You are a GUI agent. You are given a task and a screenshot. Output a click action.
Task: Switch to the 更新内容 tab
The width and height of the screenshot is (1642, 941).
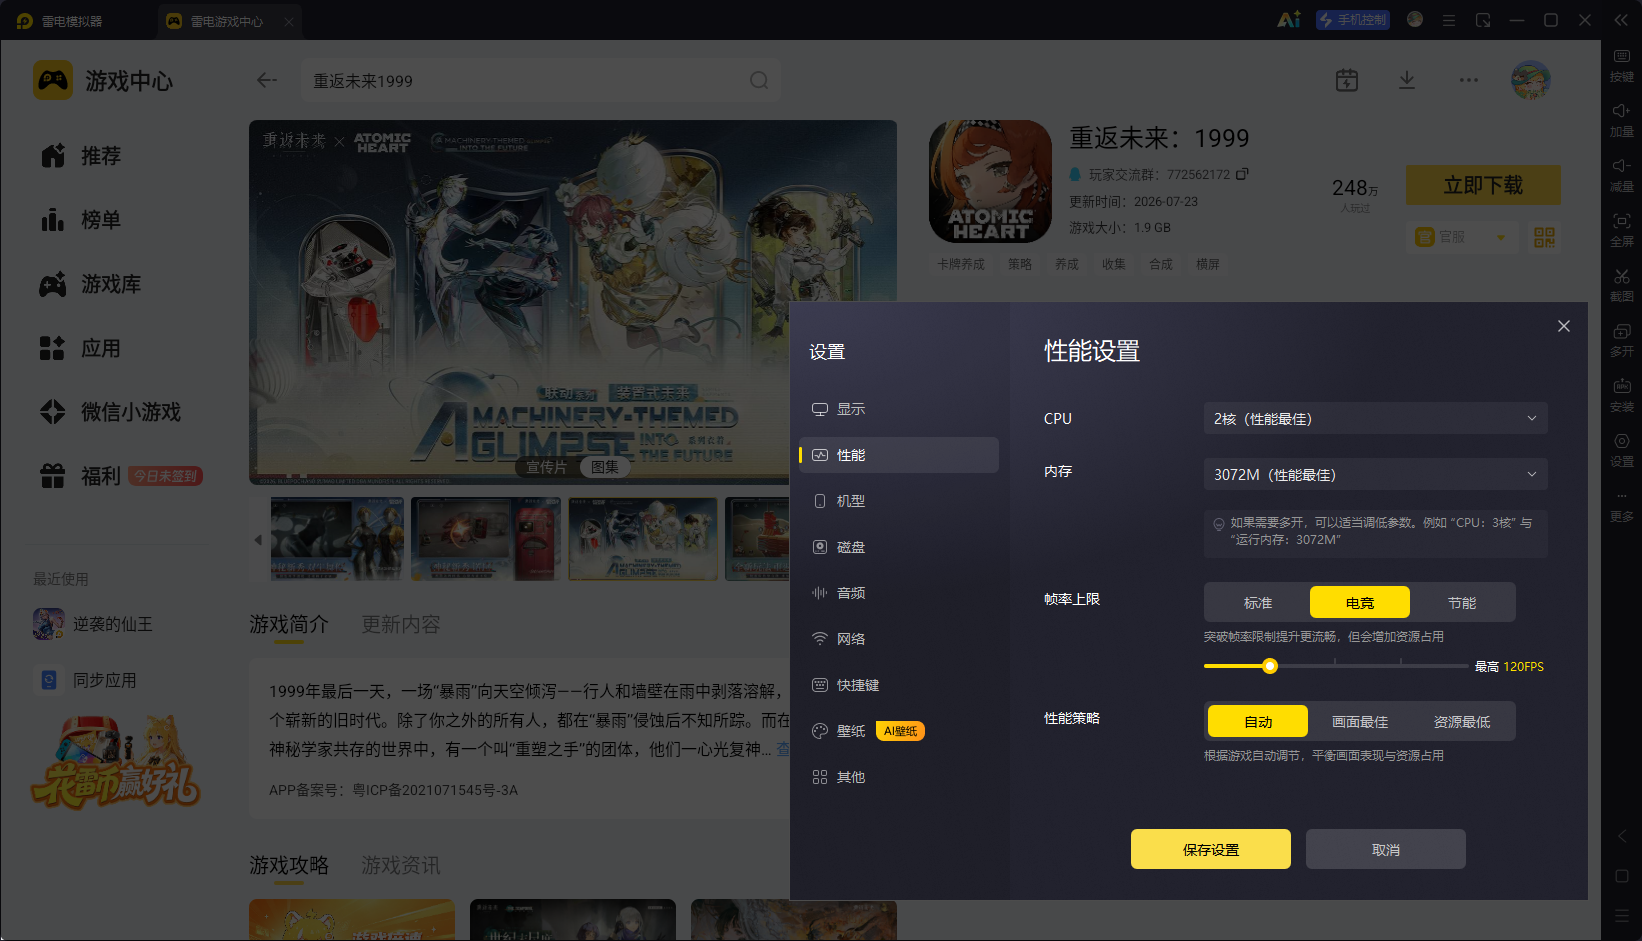coord(400,624)
